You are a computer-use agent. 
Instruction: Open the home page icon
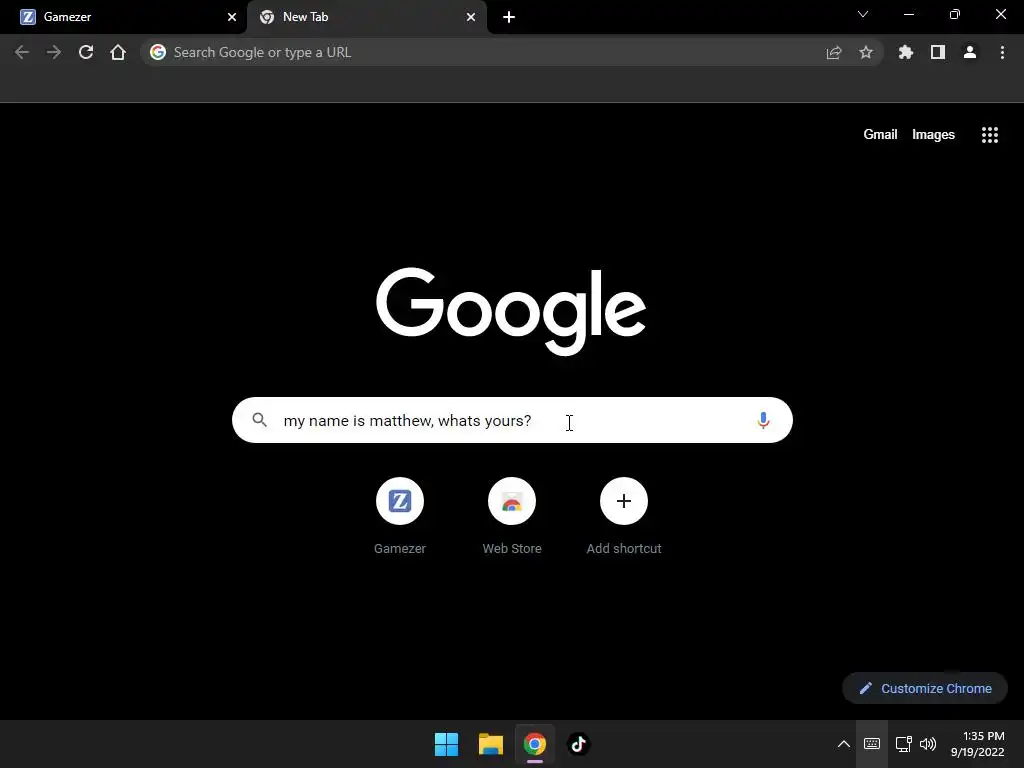[118, 52]
